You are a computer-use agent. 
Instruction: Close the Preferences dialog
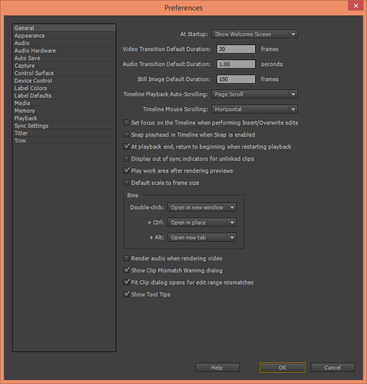coord(356,6)
